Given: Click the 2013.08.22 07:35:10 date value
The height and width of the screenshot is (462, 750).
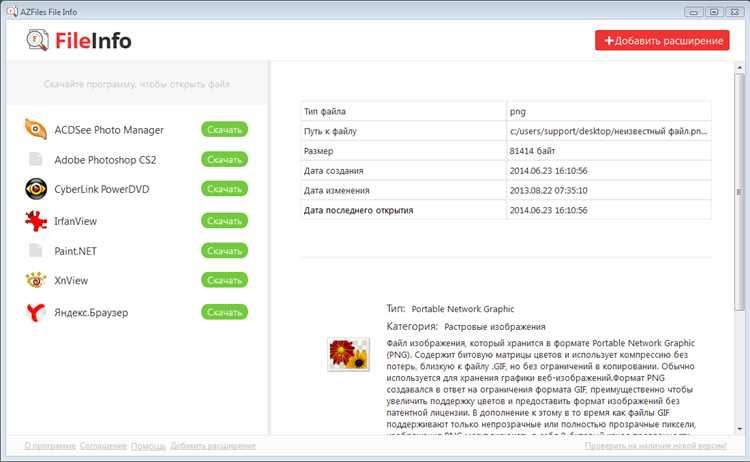Looking at the screenshot, I should (x=549, y=190).
